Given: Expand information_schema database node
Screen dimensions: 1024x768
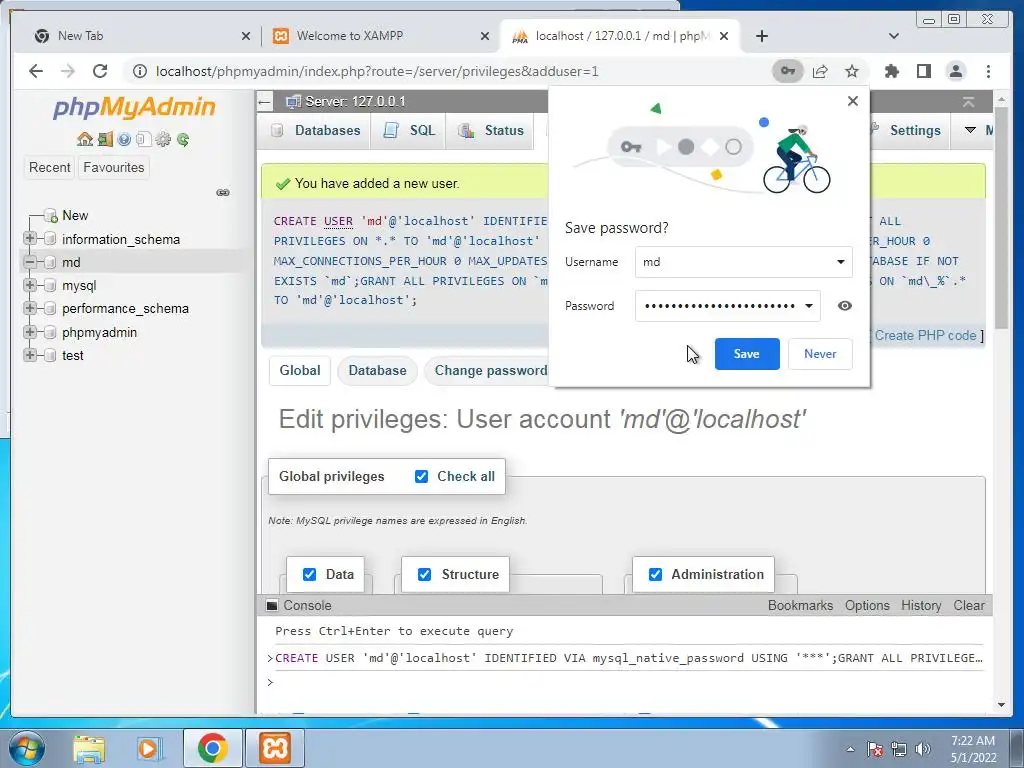Looking at the screenshot, I should pyautogui.click(x=29, y=239).
